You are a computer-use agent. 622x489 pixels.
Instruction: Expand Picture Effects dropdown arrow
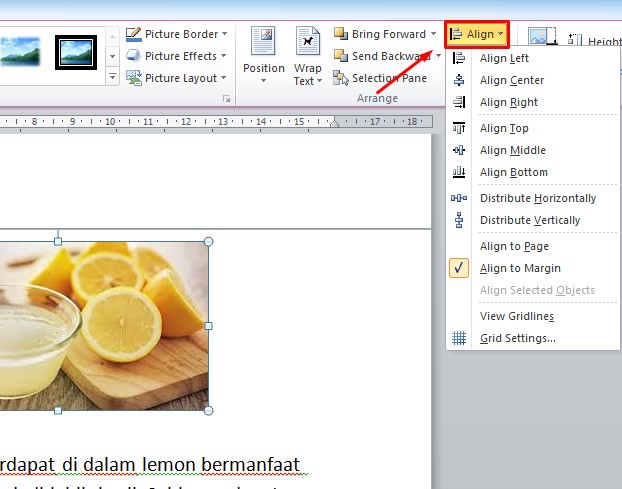tap(223, 56)
